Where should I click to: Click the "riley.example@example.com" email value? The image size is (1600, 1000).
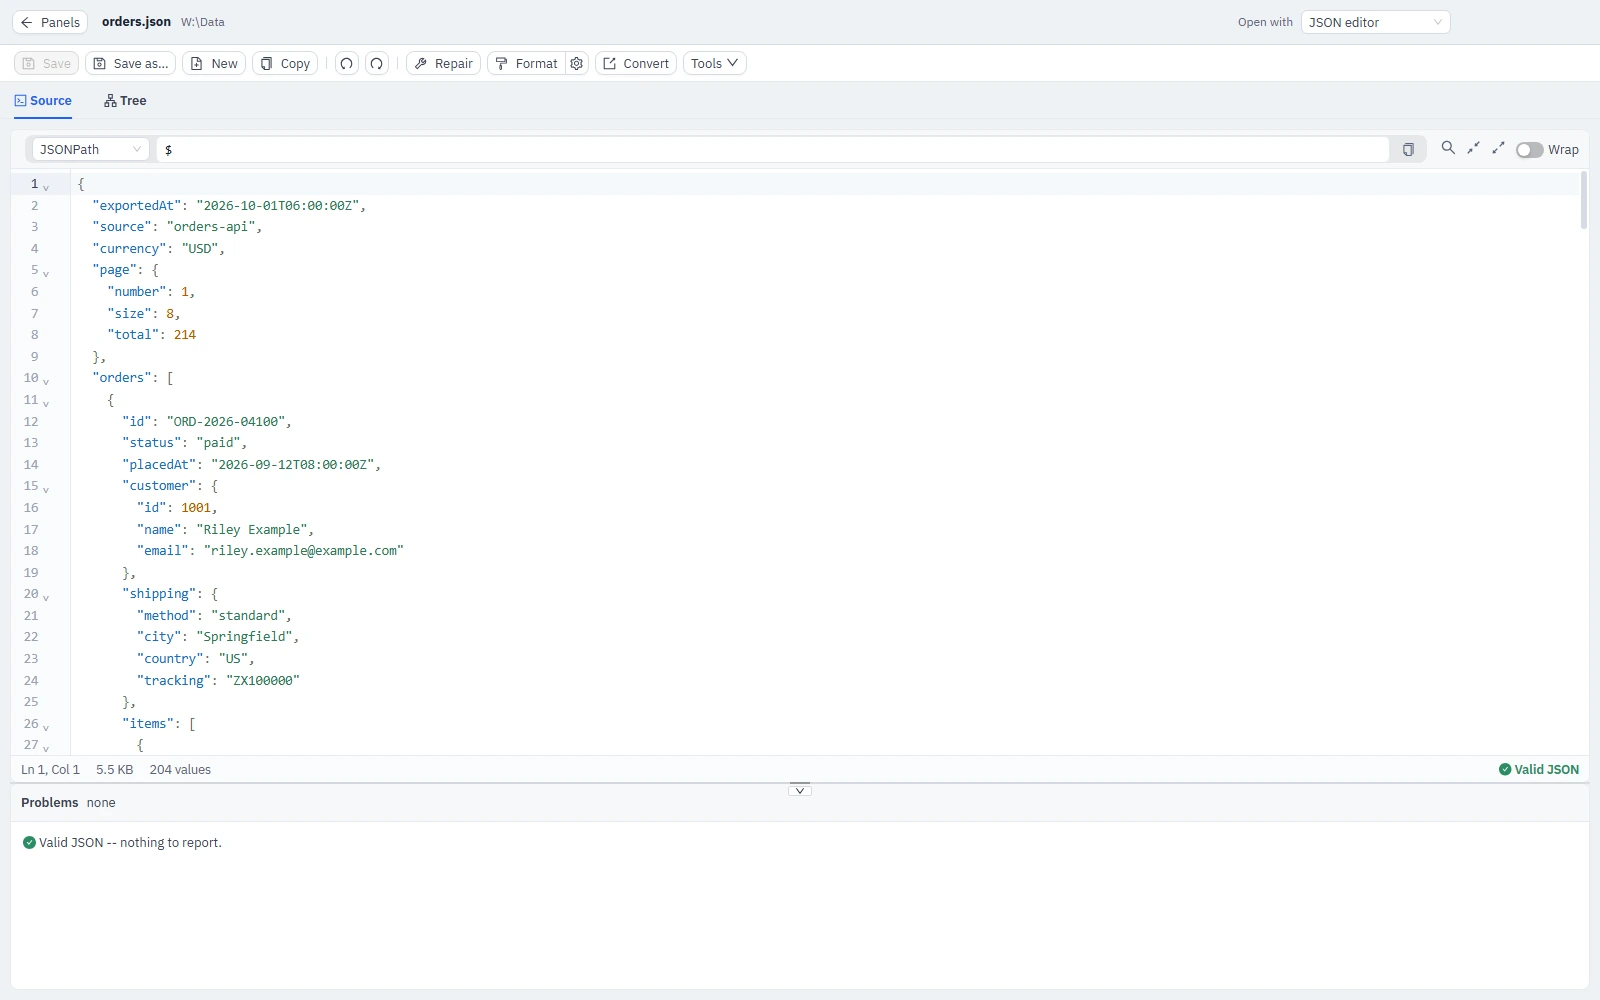click(304, 551)
